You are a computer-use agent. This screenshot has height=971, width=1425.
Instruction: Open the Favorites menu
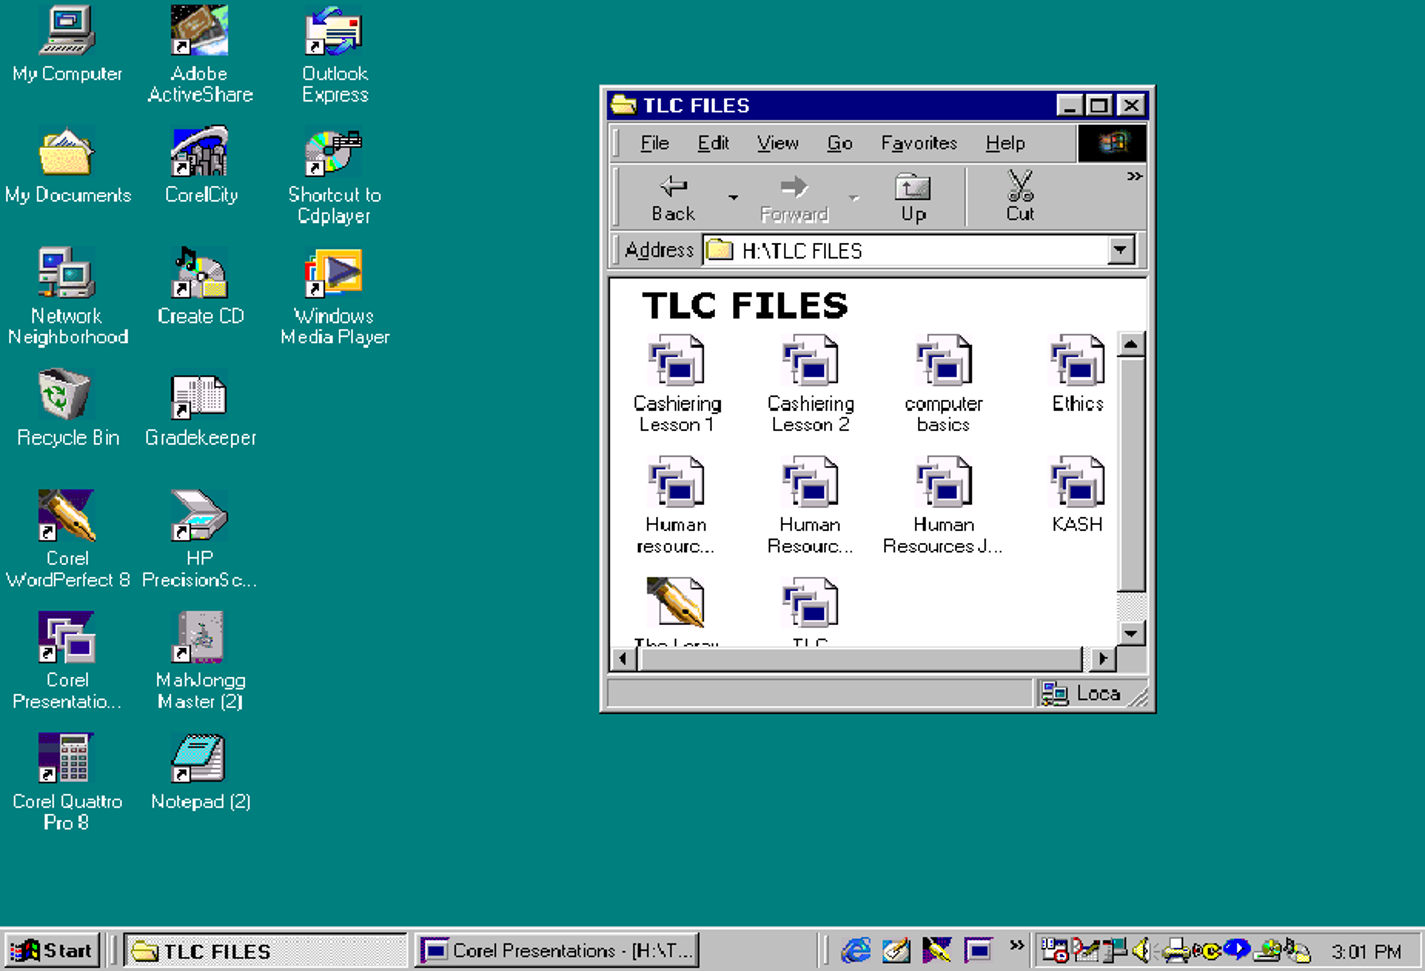click(x=918, y=143)
